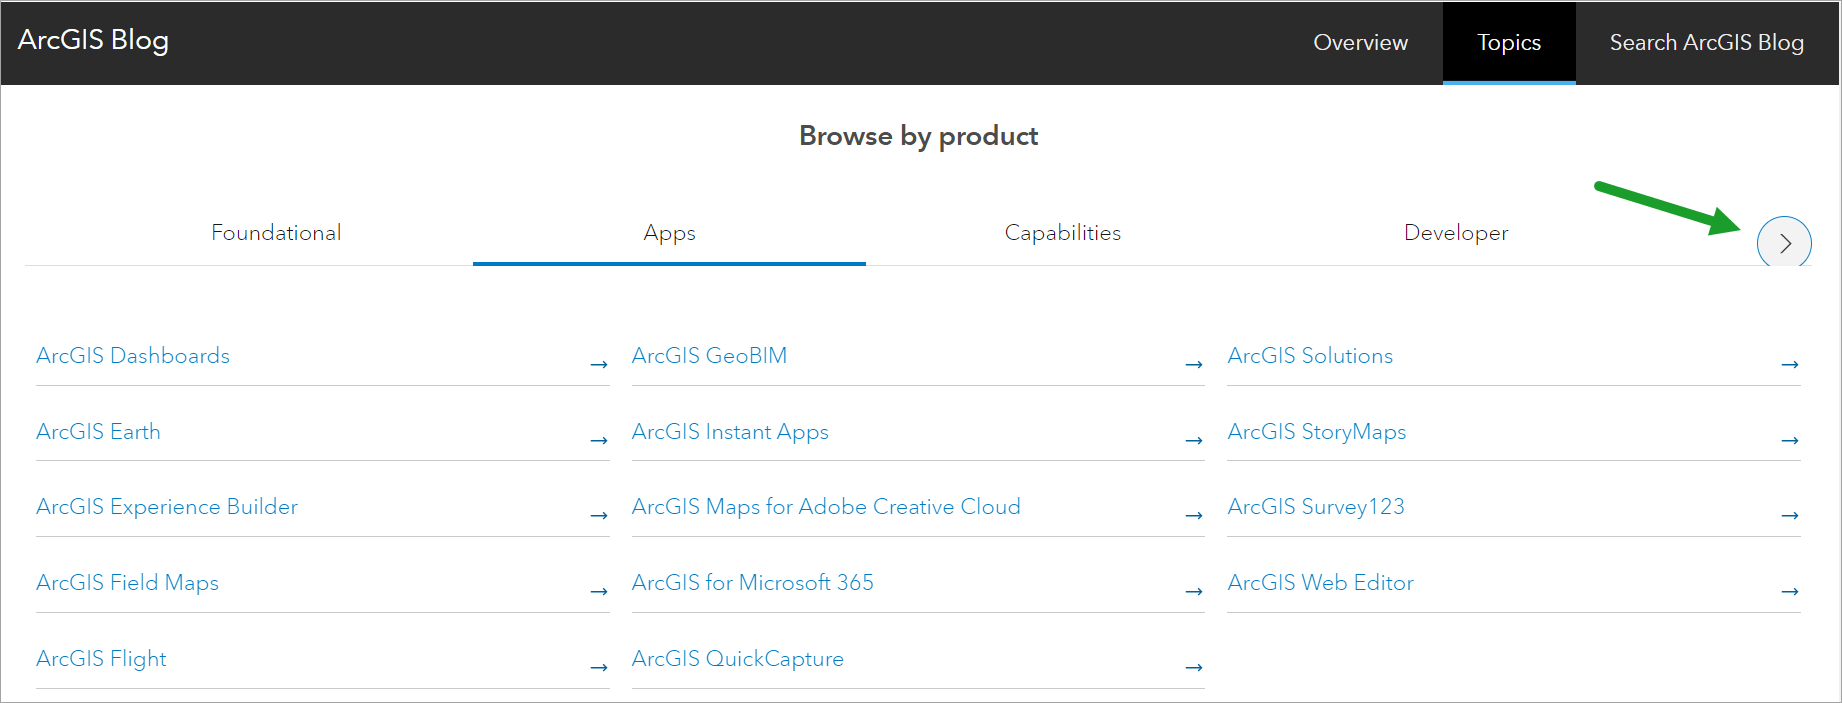The width and height of the screenshot is (1842, 703).
Task: Click arrow beside ArcGIS Solutions
Action: (x=1790, y=365)
